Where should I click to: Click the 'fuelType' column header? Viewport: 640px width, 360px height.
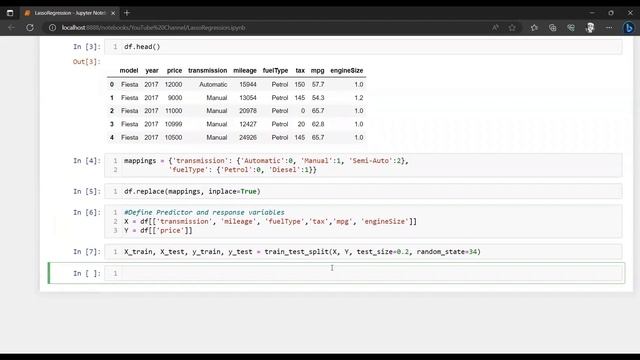(x=275, y=71)
